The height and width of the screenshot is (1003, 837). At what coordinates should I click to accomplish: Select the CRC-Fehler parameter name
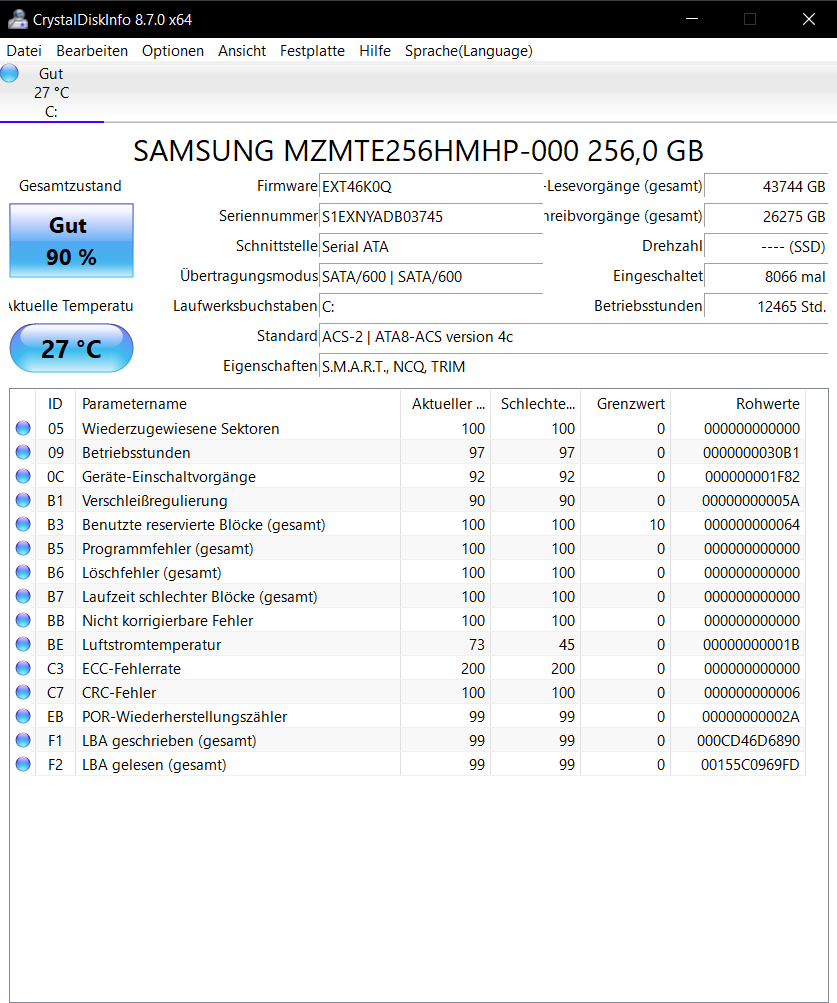[119, 693]
